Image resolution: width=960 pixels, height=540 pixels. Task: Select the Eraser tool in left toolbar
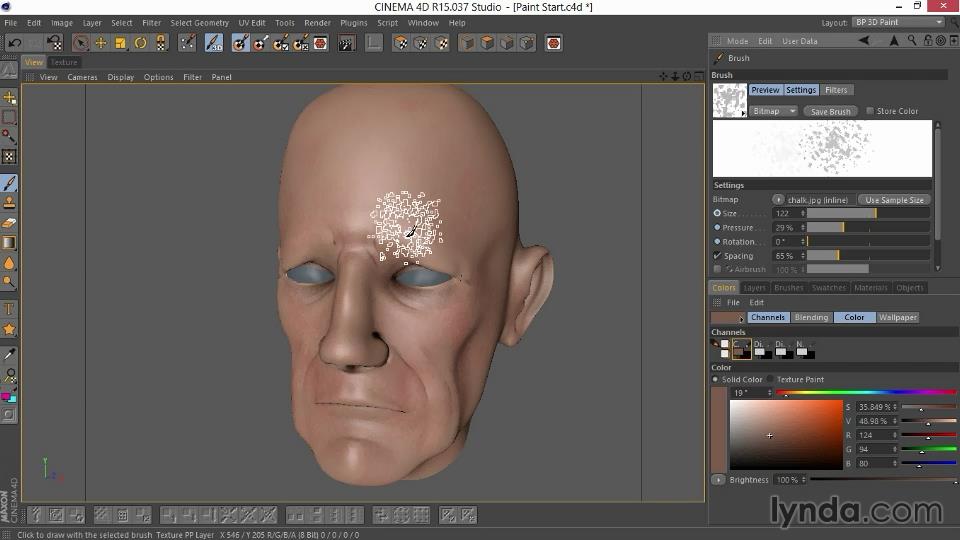tap(10, 223)
